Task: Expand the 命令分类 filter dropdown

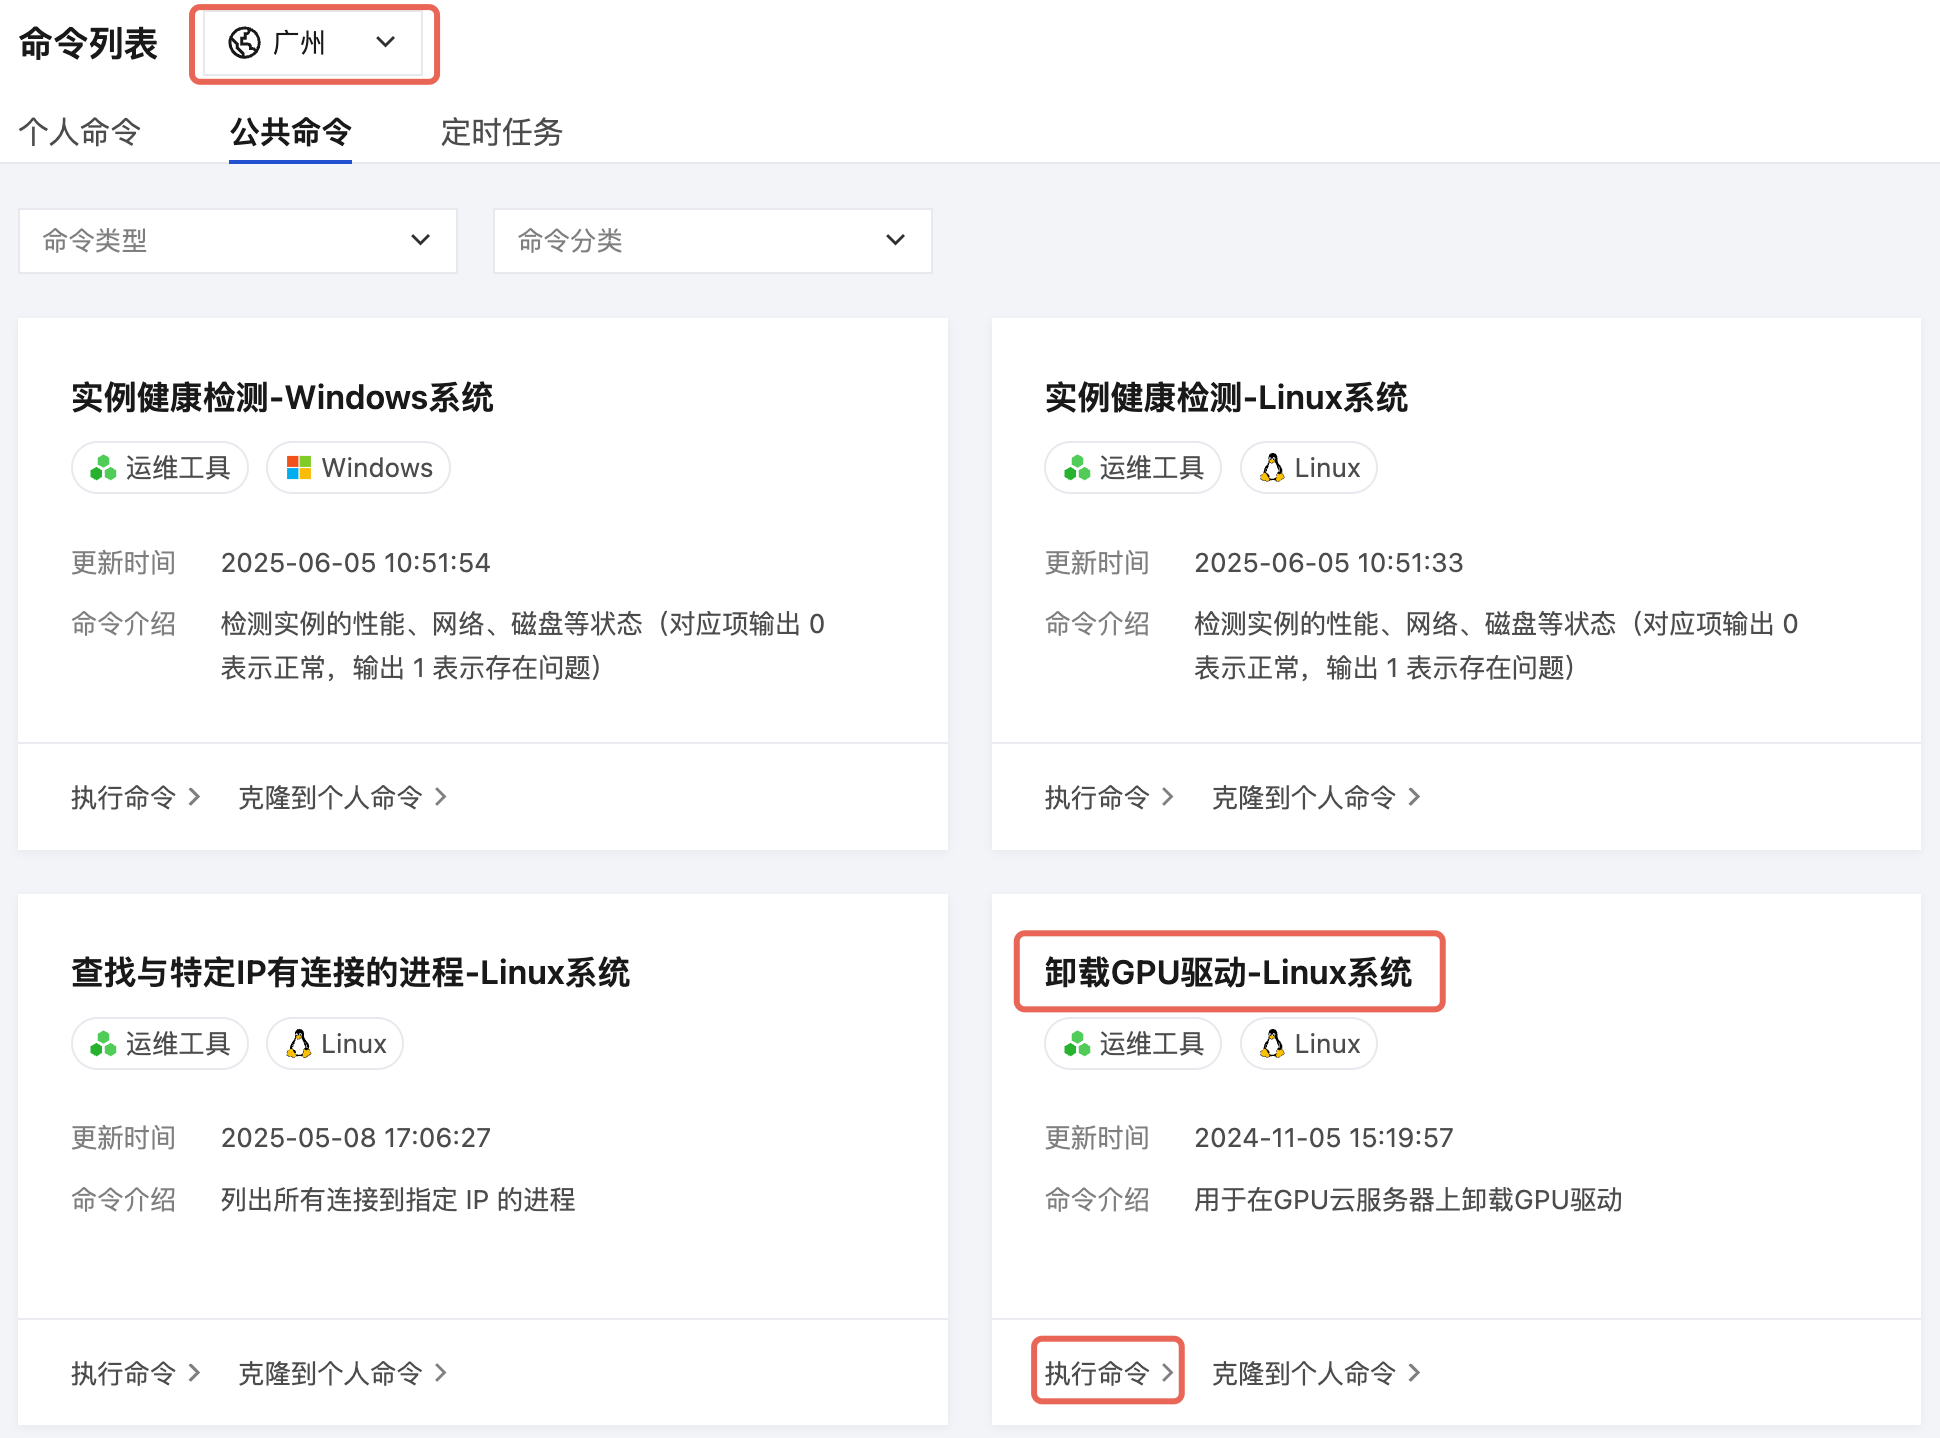Action: click(x=712, y=241)
